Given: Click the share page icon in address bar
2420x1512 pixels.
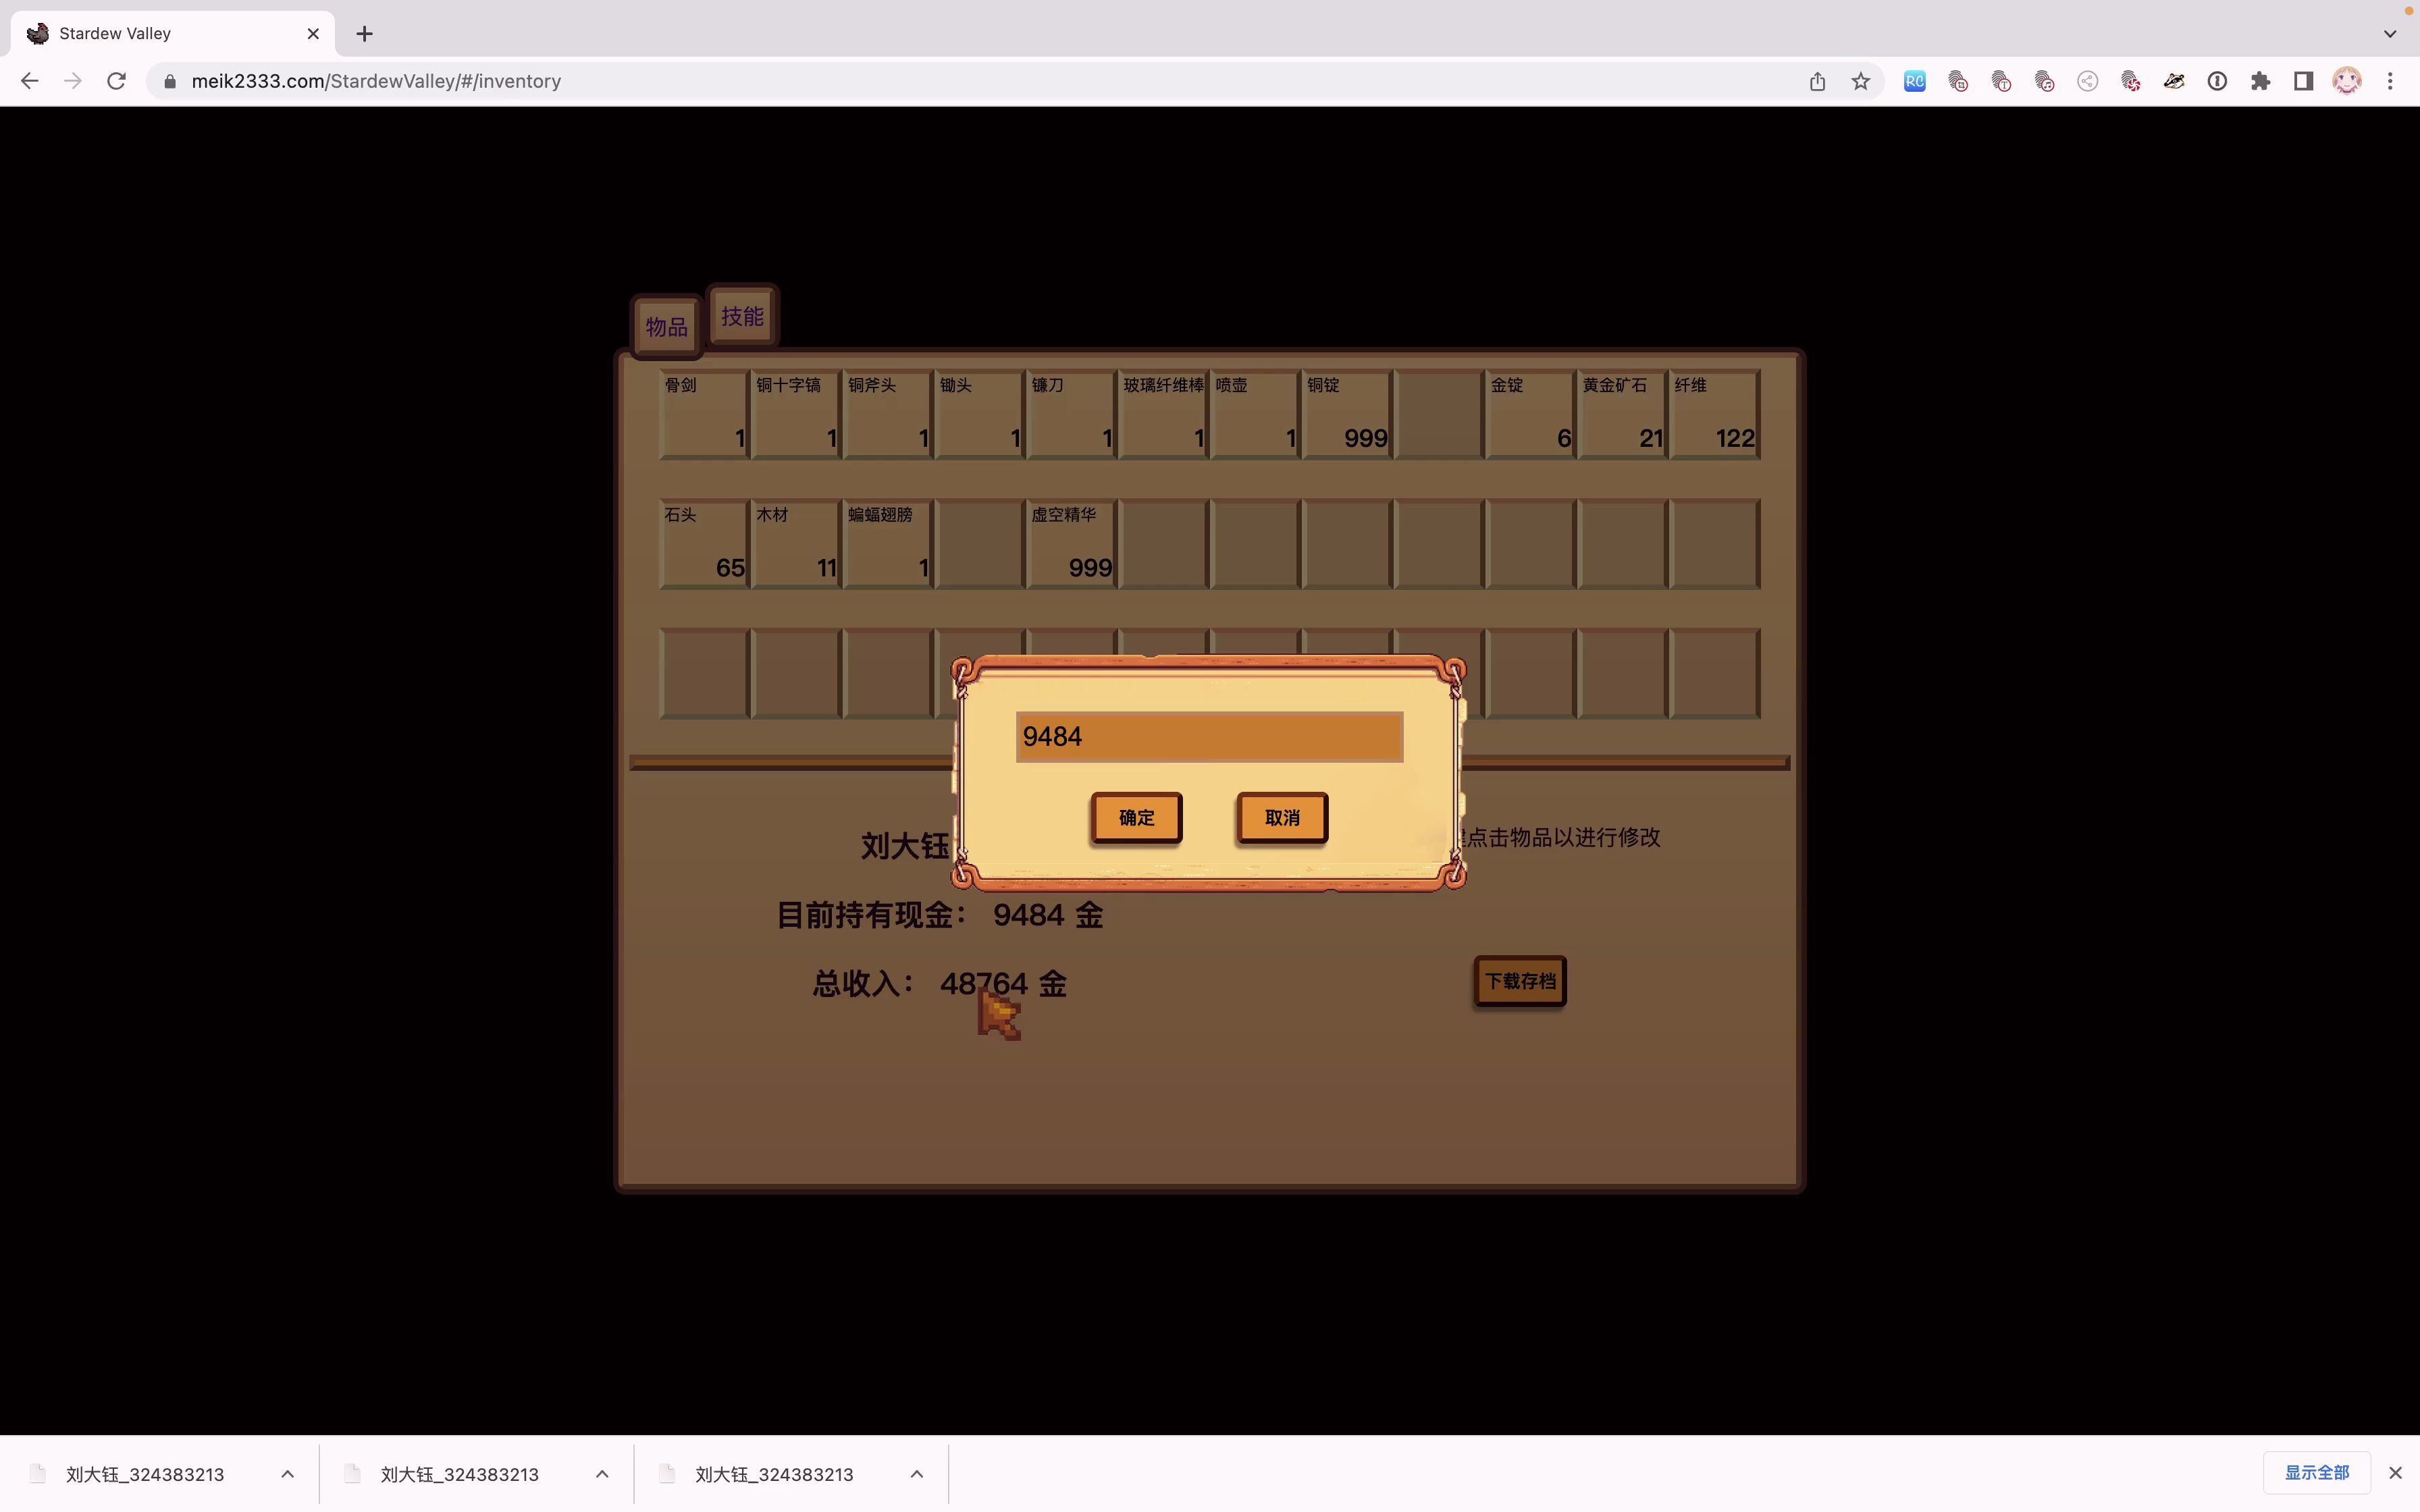Looking at the screenshot, I should tap(1817, 81).
